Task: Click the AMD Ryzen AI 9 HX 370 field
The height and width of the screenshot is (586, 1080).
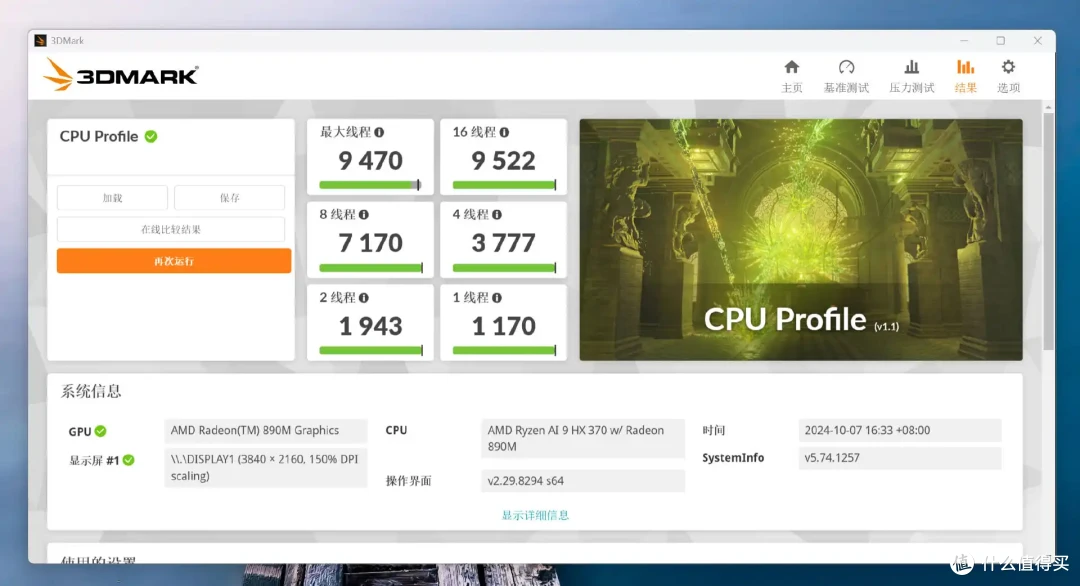Action: (x=583, y=438)
